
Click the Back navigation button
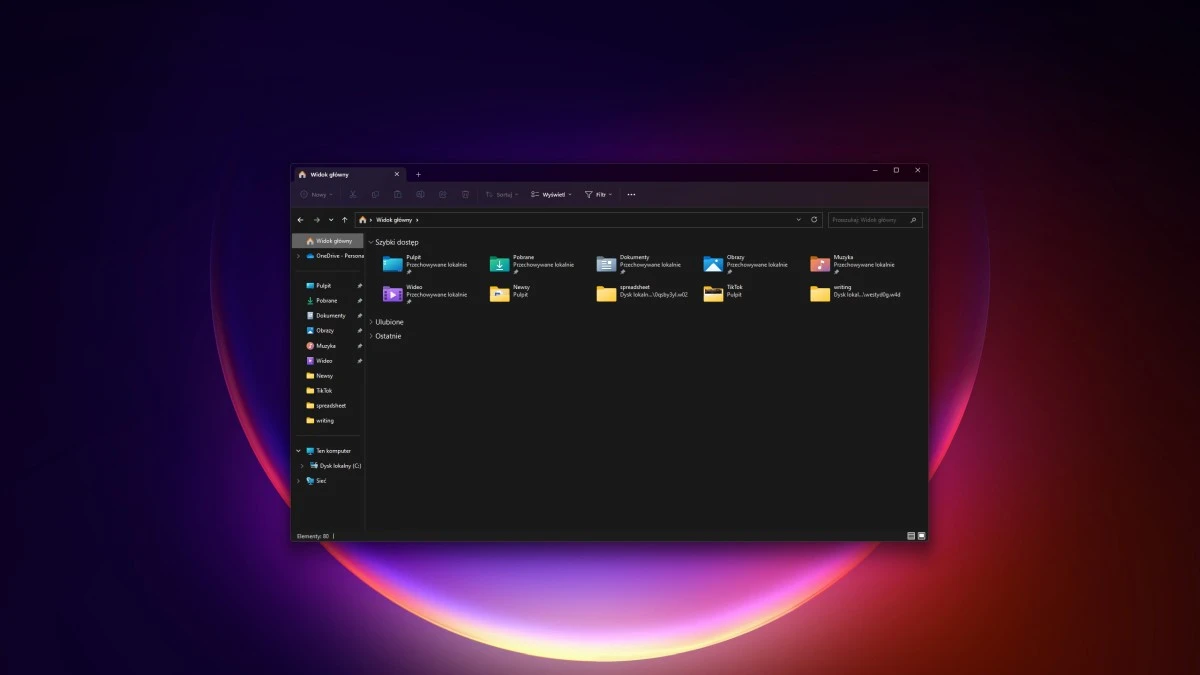(x=300, y=219)
